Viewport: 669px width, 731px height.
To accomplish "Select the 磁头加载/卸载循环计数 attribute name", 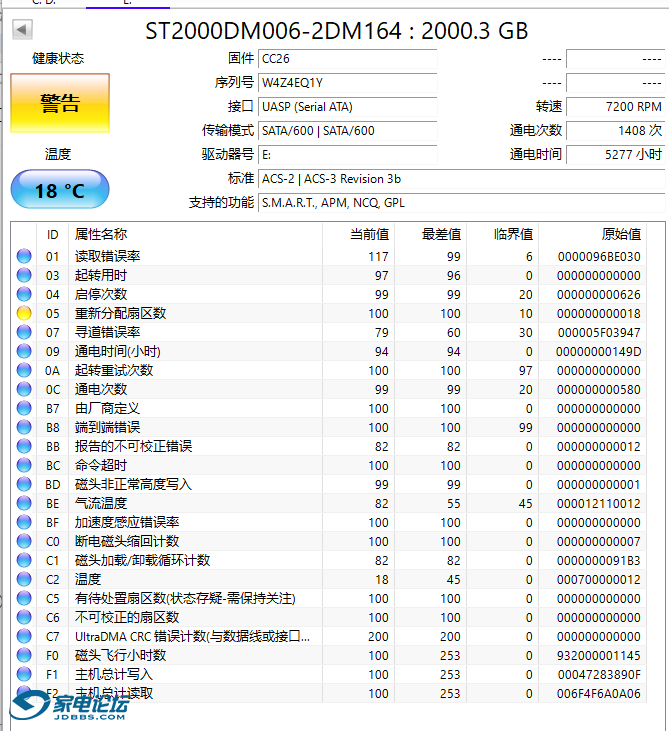I will tap(142, 560).
